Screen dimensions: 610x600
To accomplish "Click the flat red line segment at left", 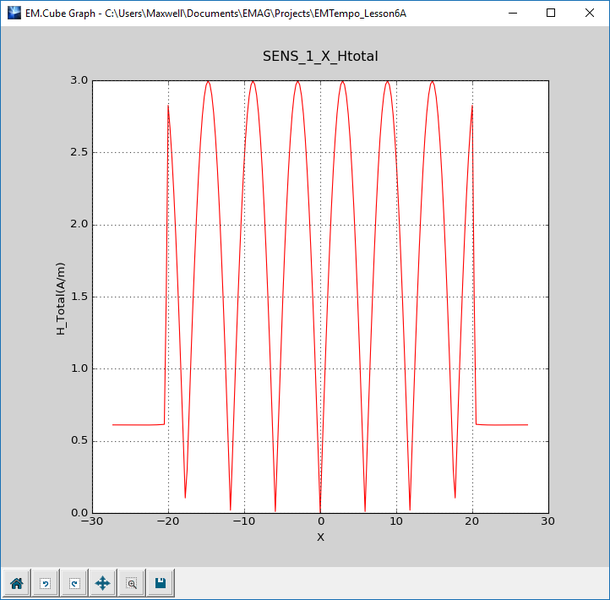I will pos(138,425).
